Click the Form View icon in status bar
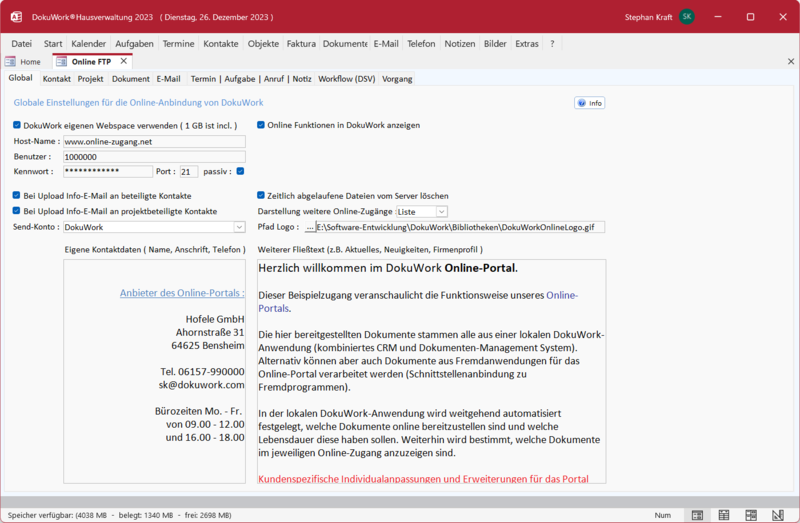 click(x=697, y=514)
